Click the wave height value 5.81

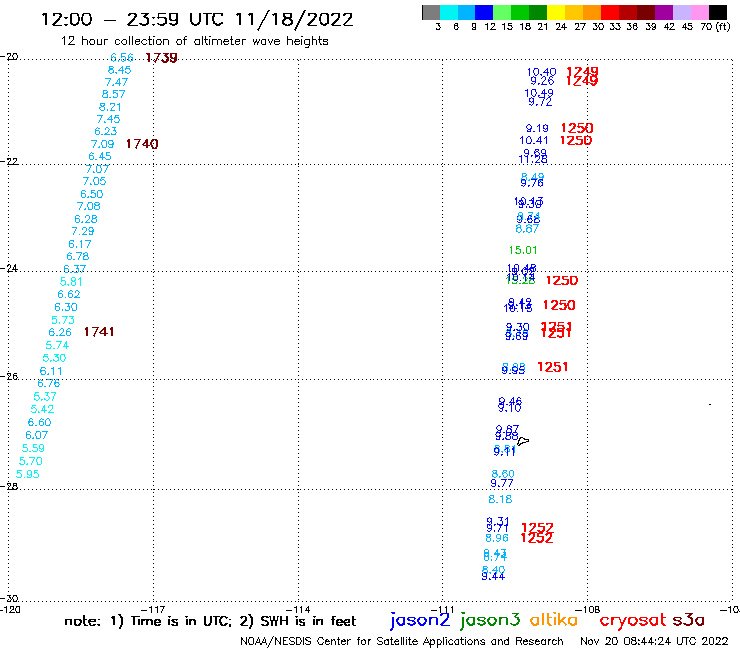coord(71,282)
